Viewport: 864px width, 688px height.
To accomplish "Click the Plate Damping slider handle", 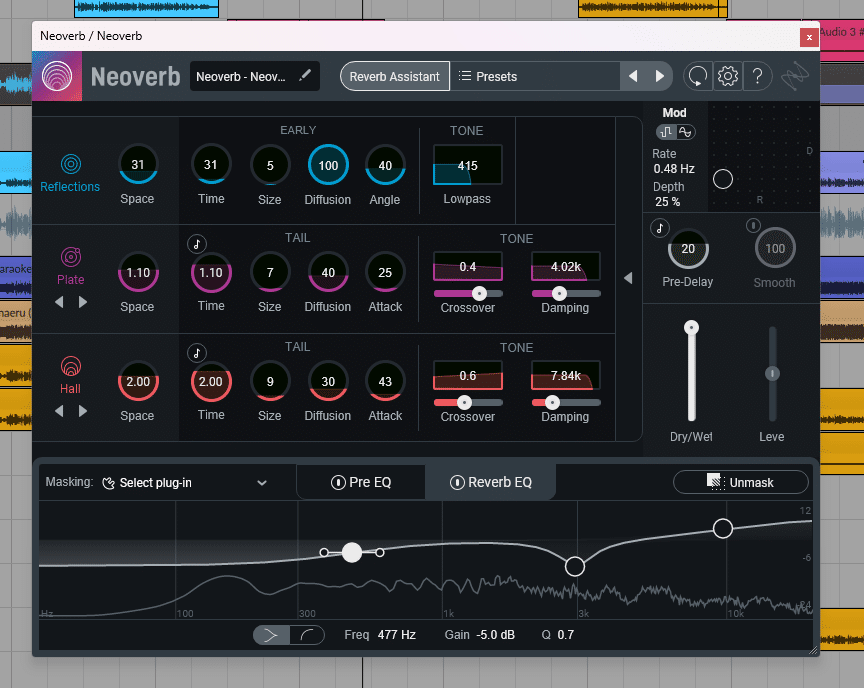I will 559,294.
